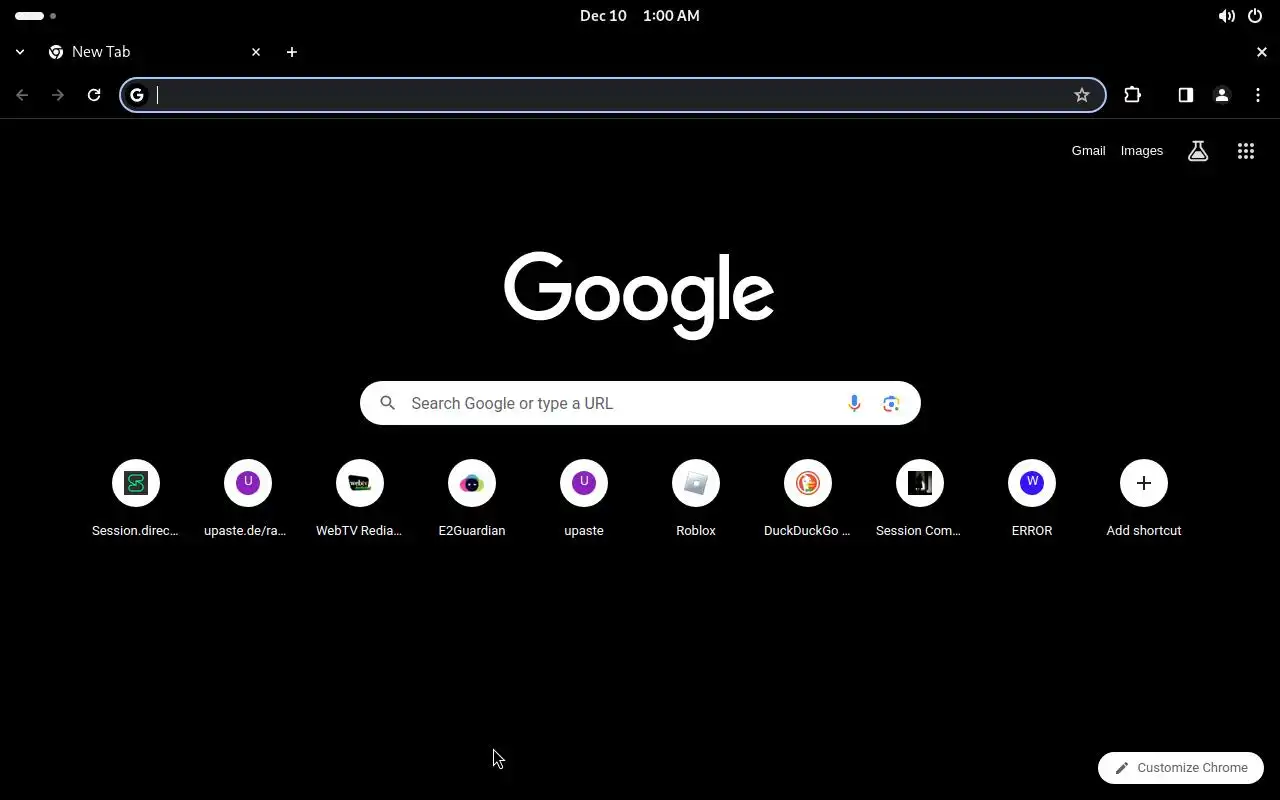
Task: Search by image with Google Lens
Action: [891, 403]
